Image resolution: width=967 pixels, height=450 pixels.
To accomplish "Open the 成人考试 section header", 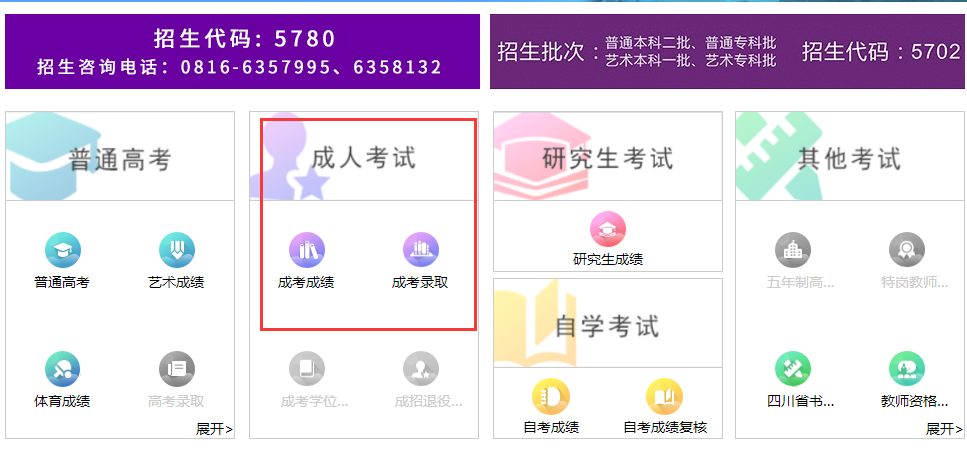I will pyautogui.click(x=364, y=157).
